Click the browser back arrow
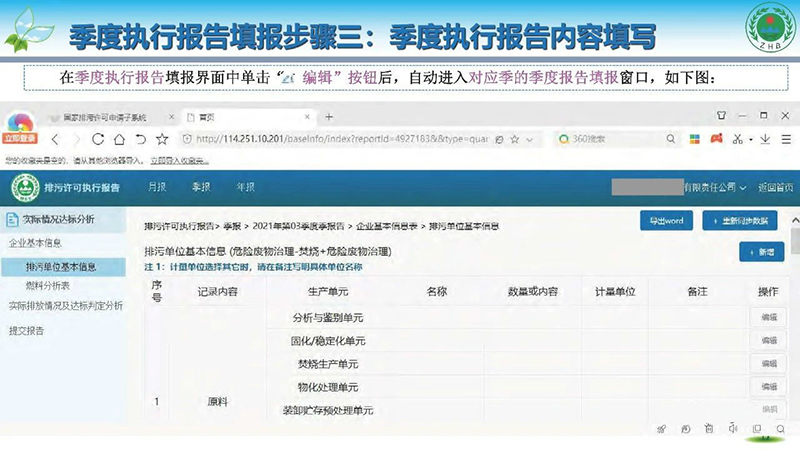The width and height of the screenshot is (800, 450). 54,138
